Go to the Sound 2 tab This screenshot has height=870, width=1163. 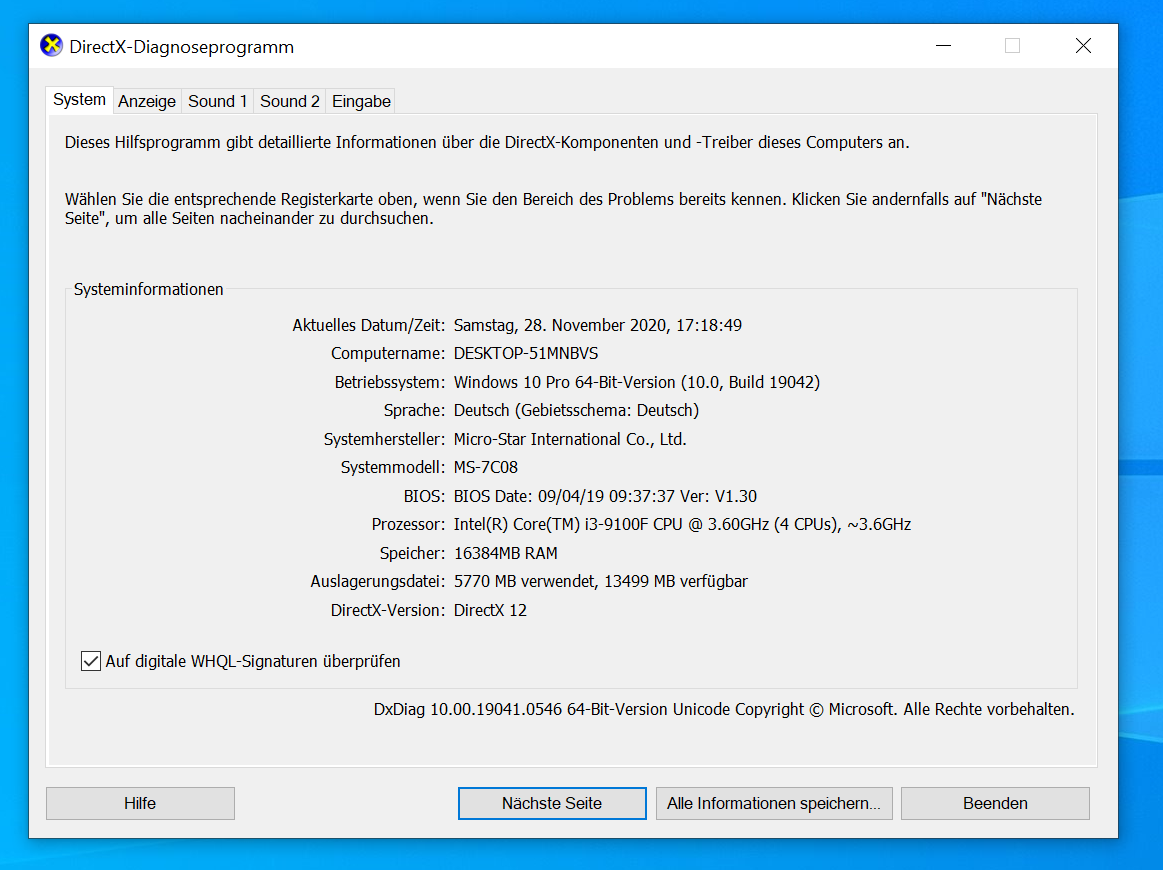click(x=289, y=102)
